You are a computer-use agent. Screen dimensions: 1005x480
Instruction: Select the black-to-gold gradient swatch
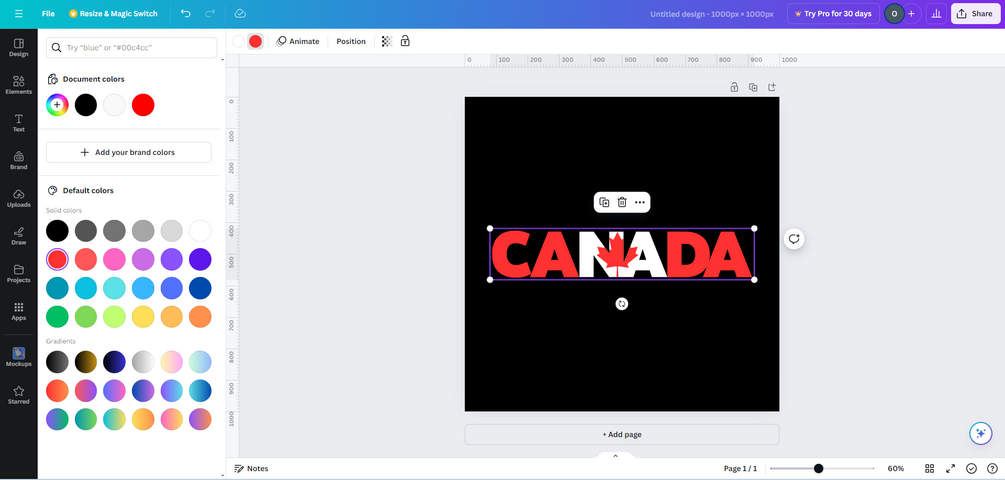86,361
